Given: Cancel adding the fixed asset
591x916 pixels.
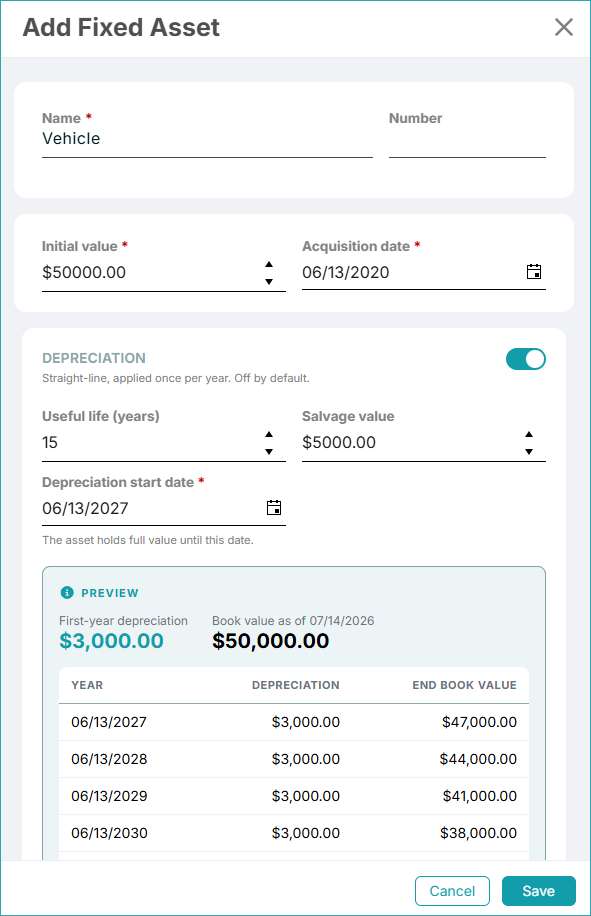Looking at the screenshot, I should (452, 891).
